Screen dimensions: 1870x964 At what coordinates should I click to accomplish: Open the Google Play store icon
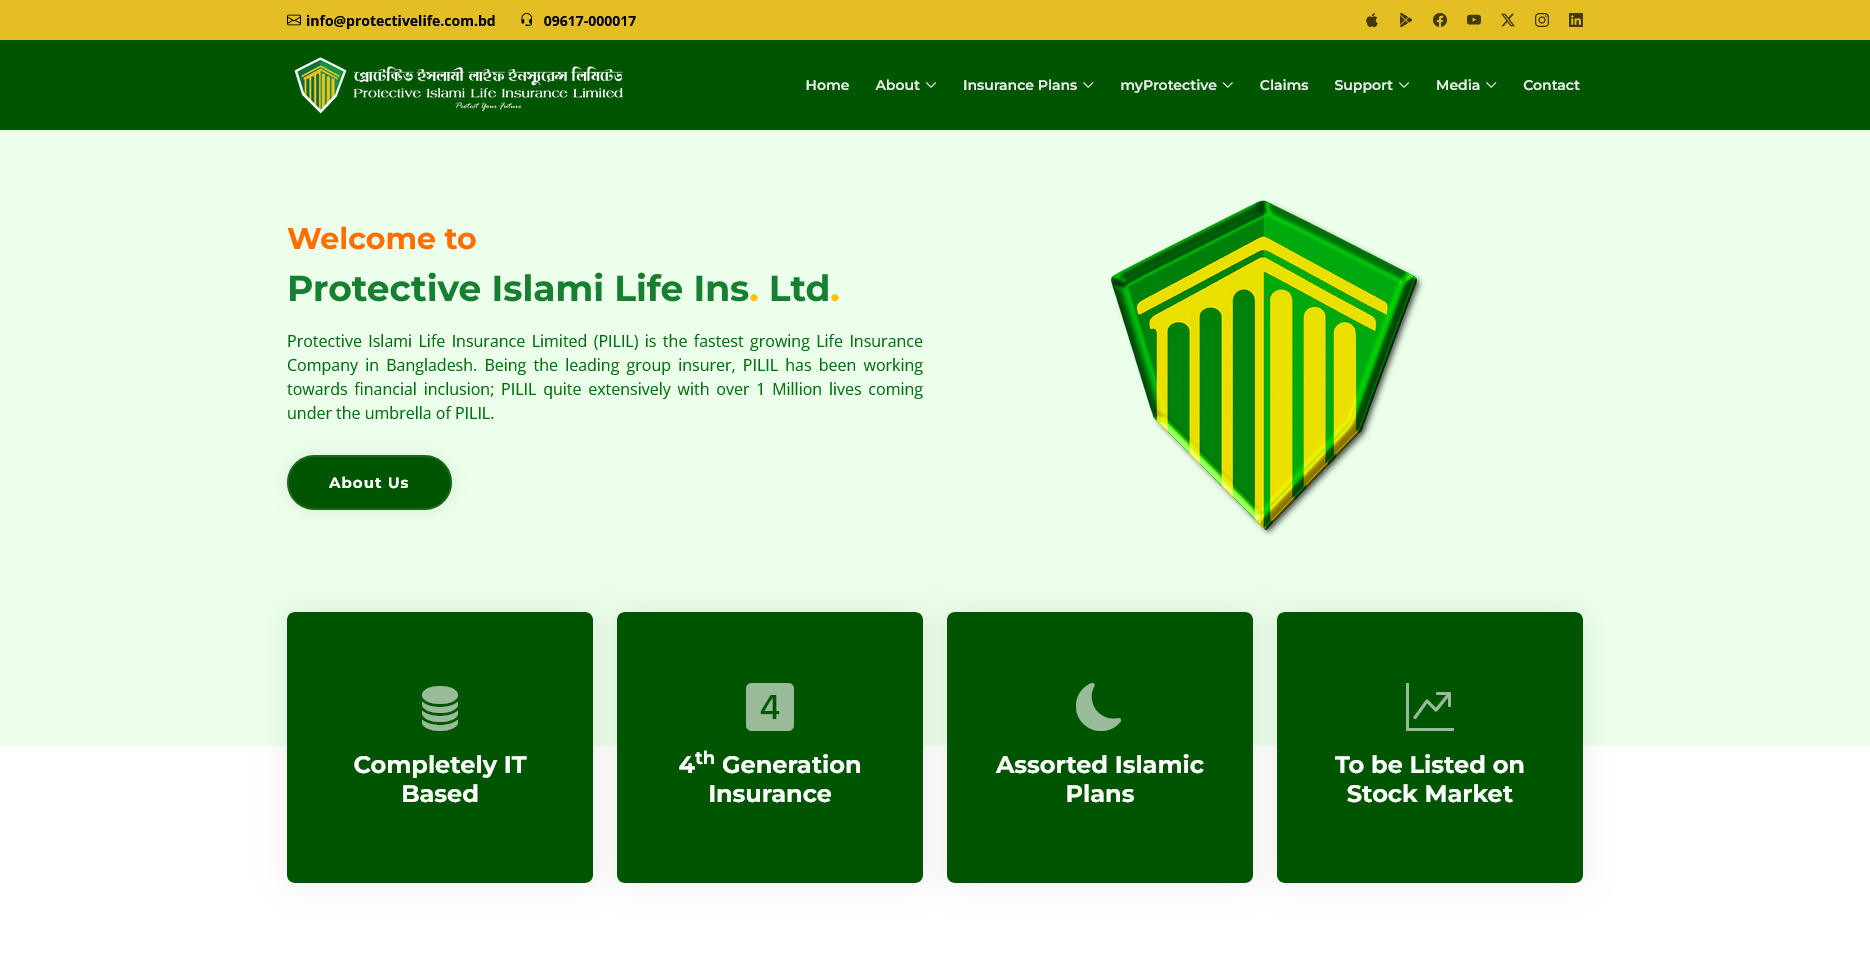(1406, 20)
